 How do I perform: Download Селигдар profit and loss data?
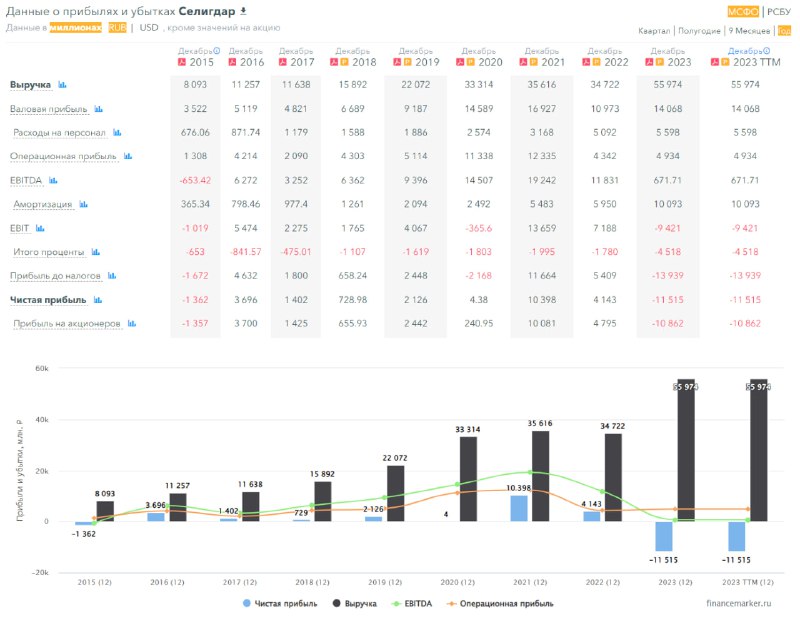243,11
